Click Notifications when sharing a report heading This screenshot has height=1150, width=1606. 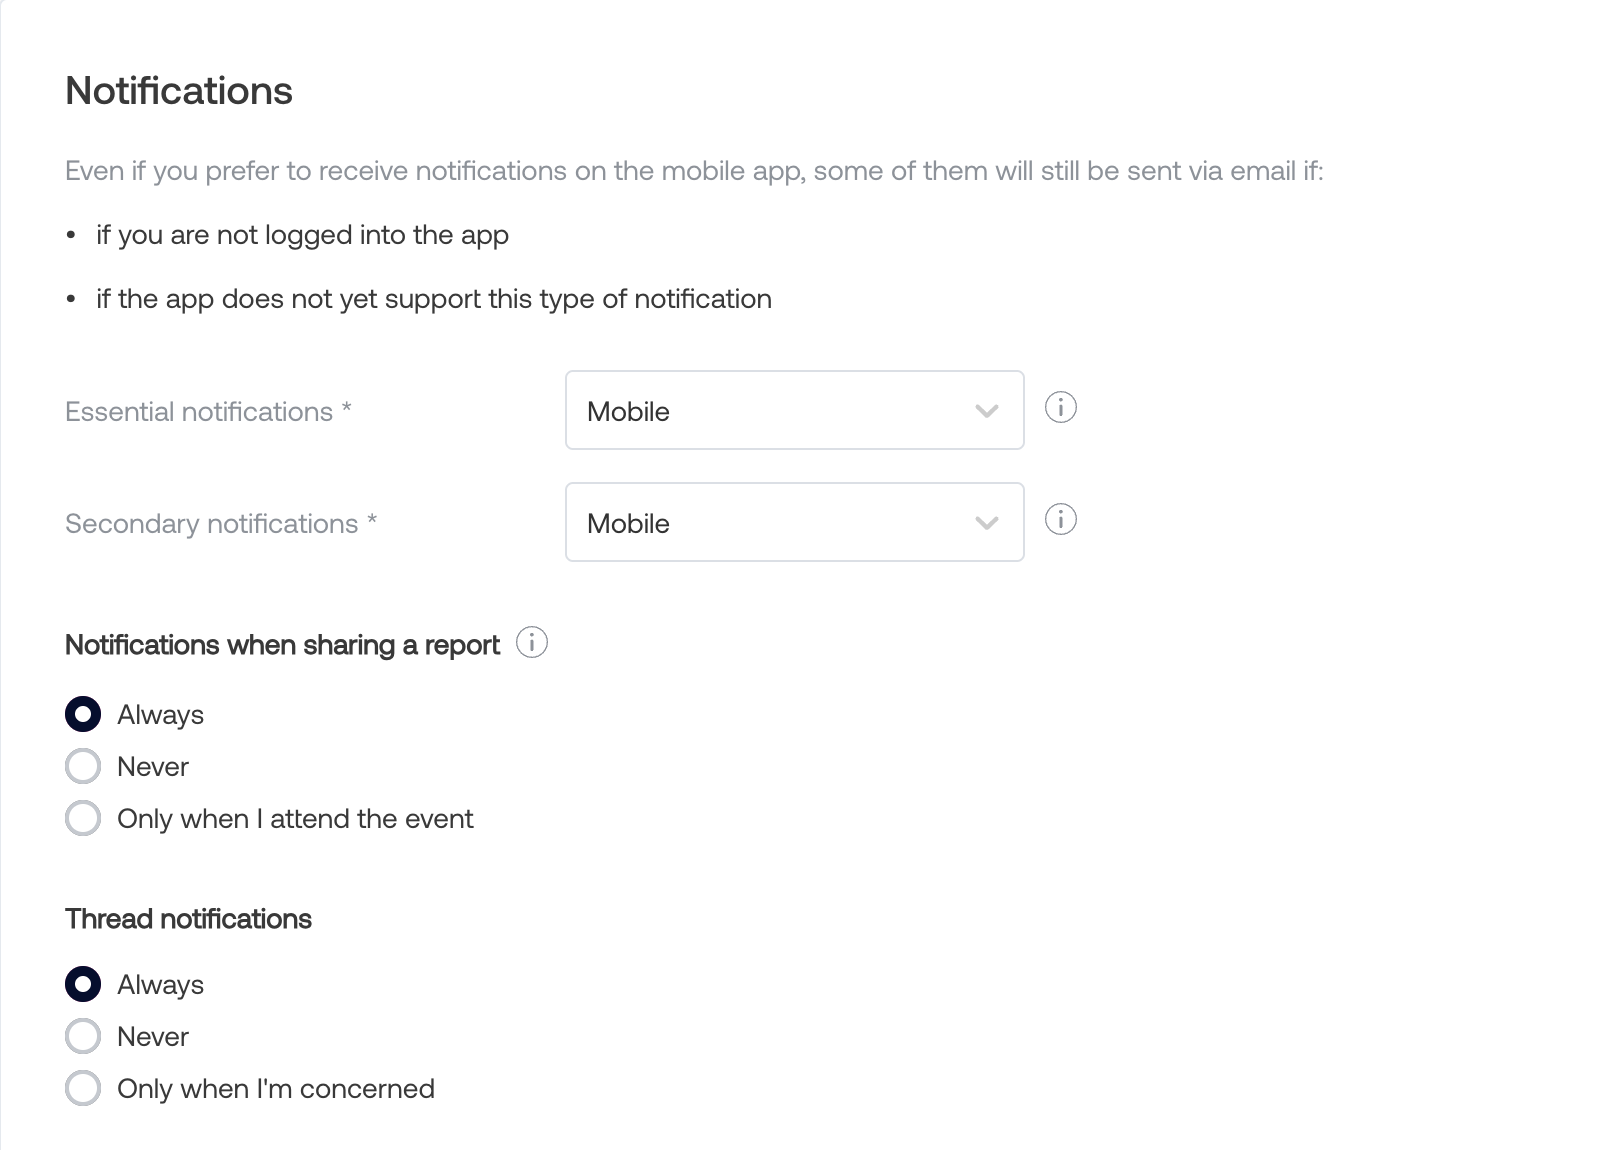pyautogui.click(x=282, y=645)
